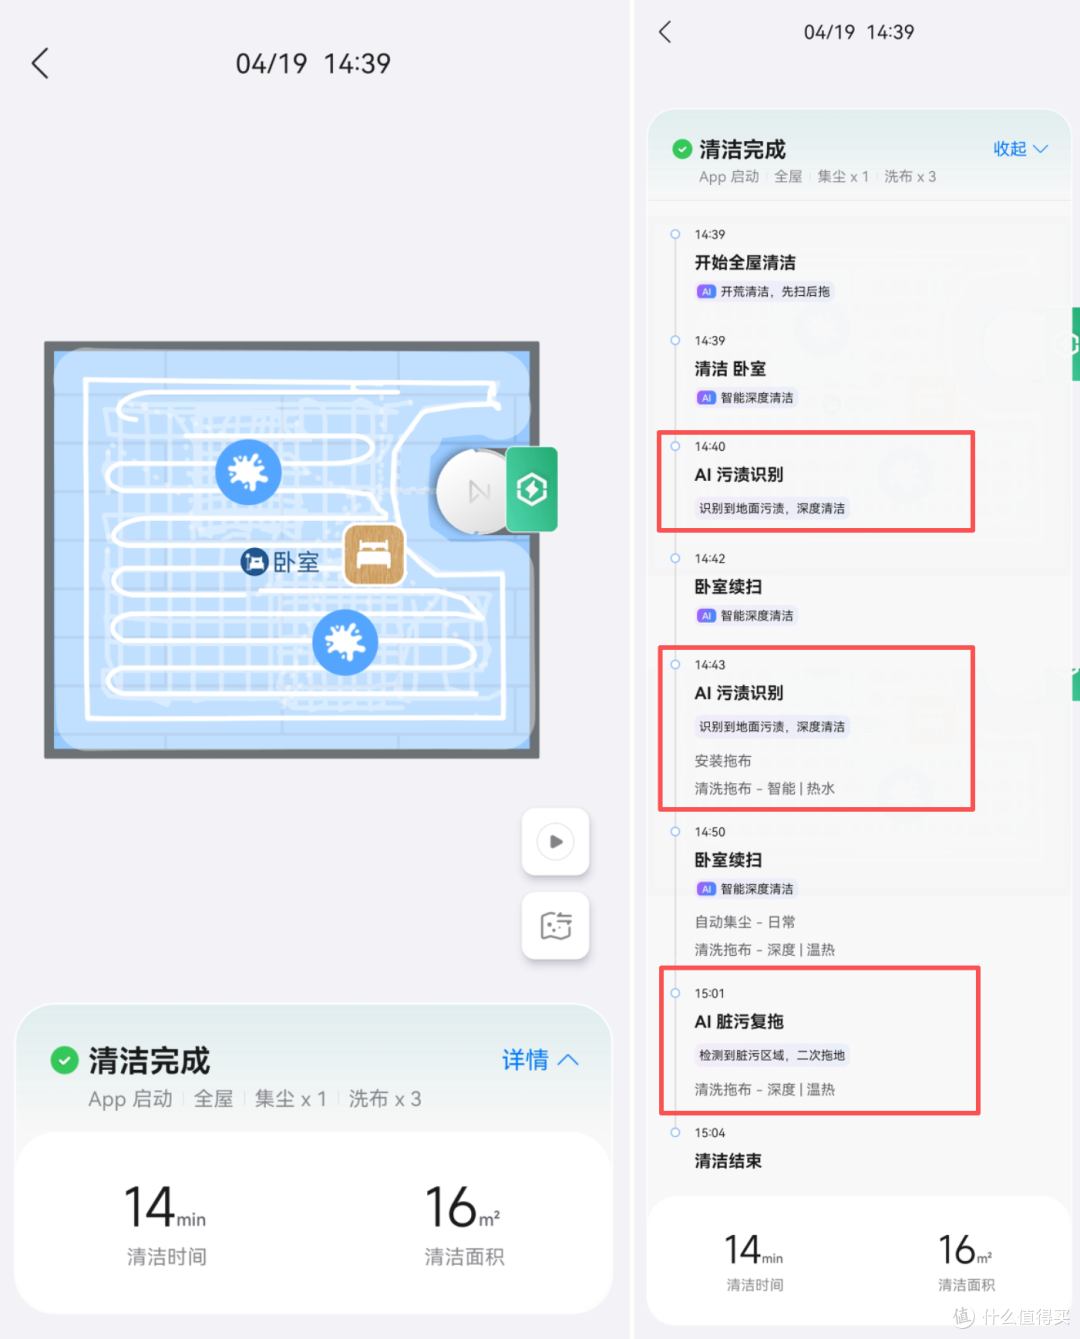Go back from the left map screen
The width and height of the screenshot is (1080, 1339).
pos(40,63)
